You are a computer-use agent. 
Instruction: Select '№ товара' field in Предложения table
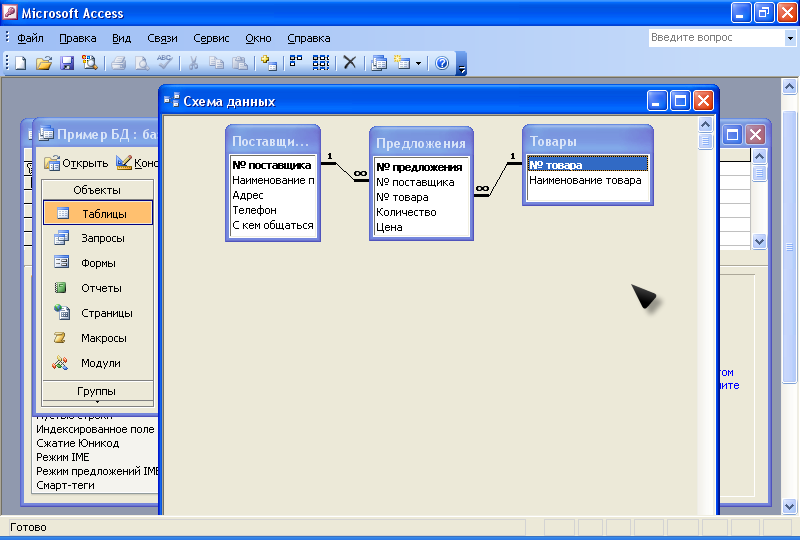(x=421, y=197)
